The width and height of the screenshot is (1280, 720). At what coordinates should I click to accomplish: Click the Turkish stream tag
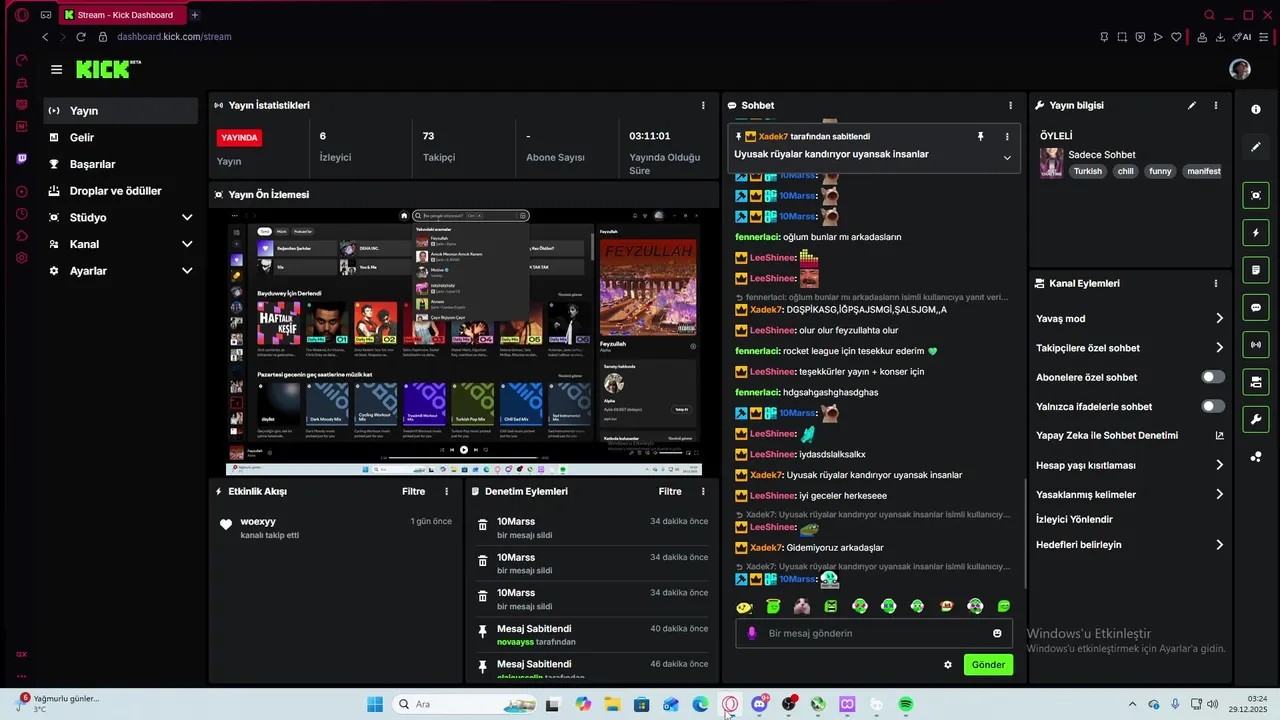point(1087,171)
